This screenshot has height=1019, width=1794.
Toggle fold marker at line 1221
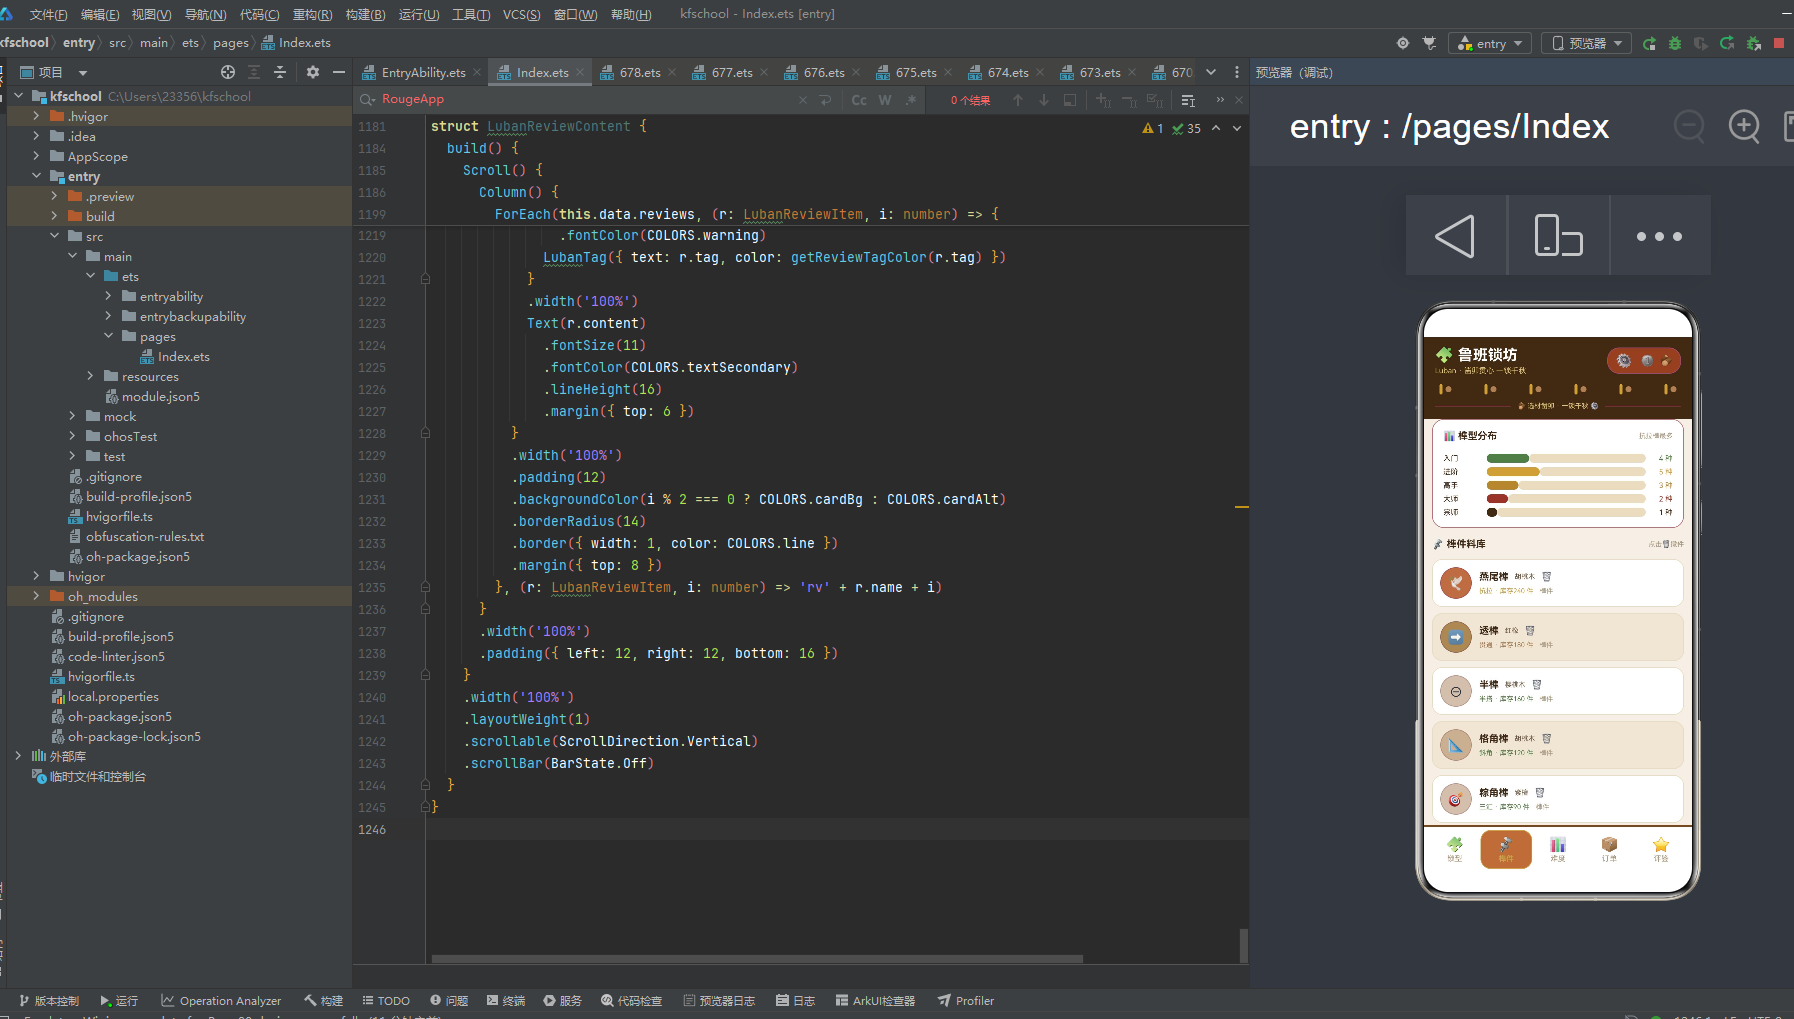click(425, 279)
